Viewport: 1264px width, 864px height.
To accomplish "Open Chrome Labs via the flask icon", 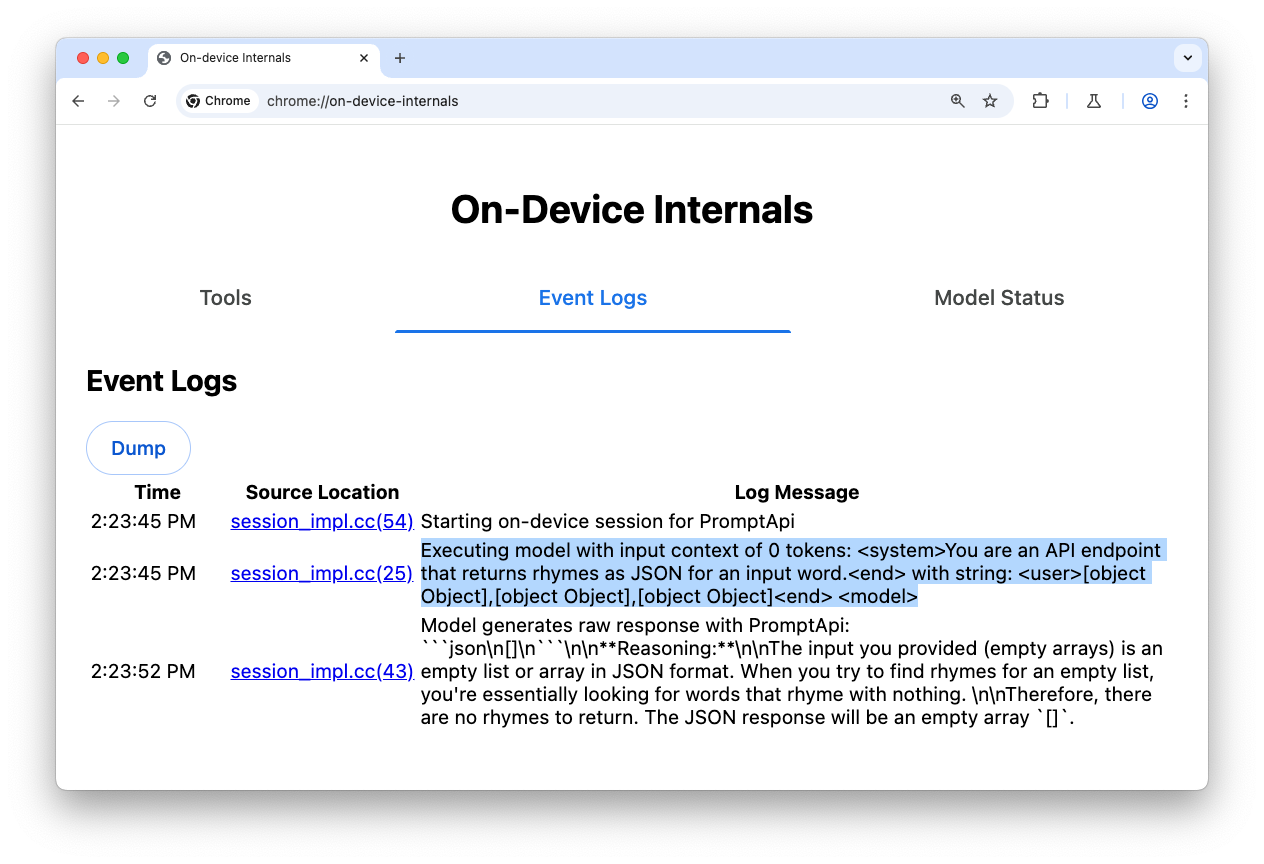I will click(1093, 101).
